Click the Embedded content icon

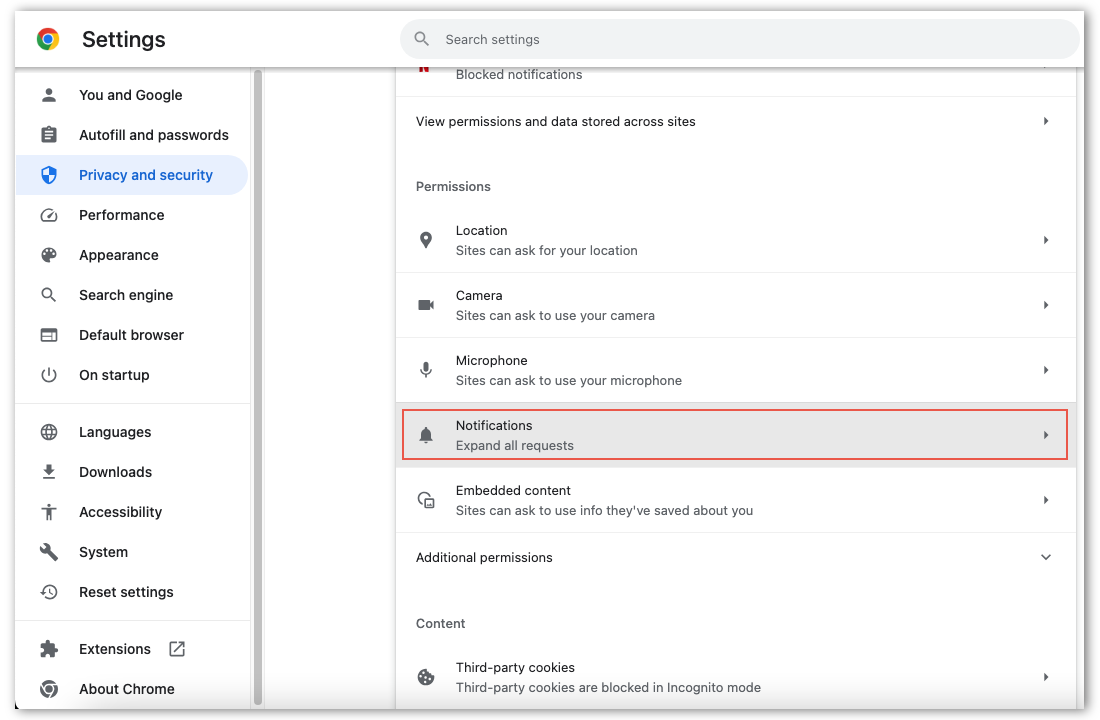pyautogui.click(x=426, y=499)
